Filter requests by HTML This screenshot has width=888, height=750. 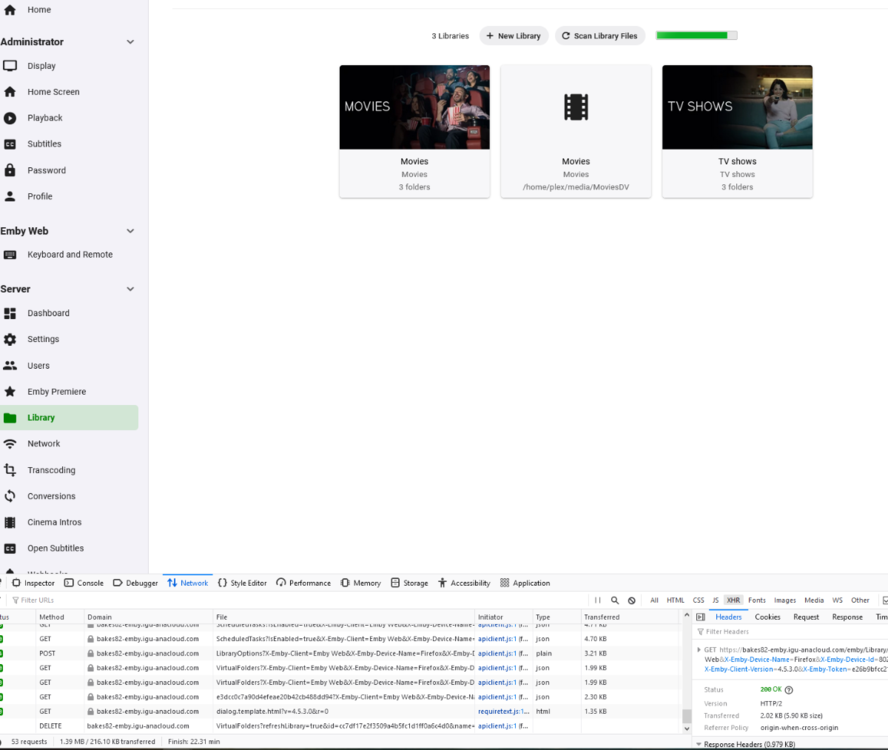click(675, 600)
